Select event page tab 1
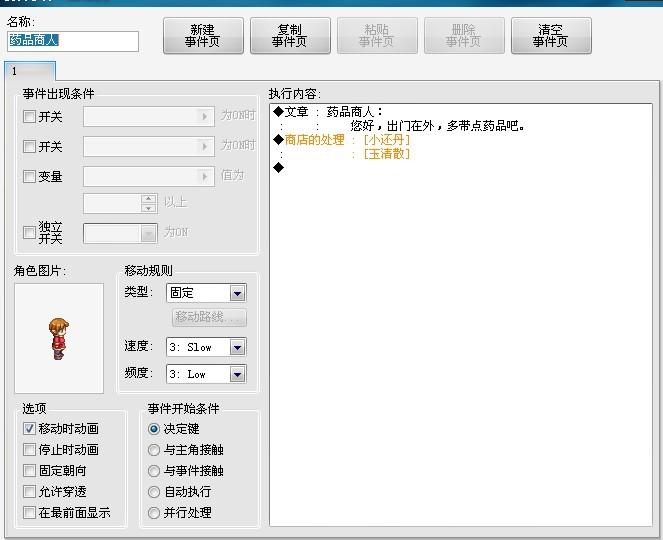Viewport: 663px width, 540px height. click(30, 71)
